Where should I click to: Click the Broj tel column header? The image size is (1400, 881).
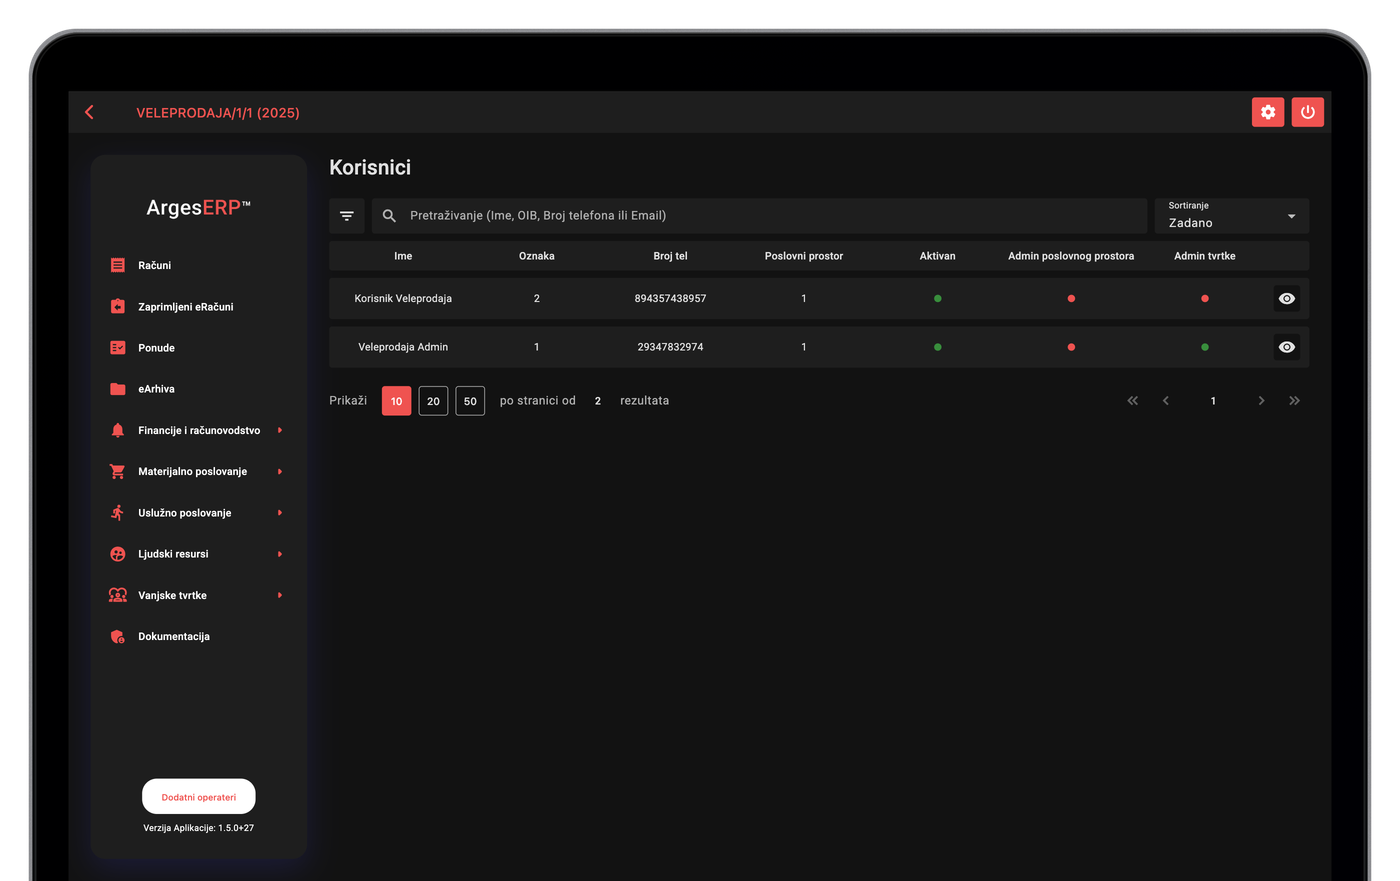pos(670,256)
